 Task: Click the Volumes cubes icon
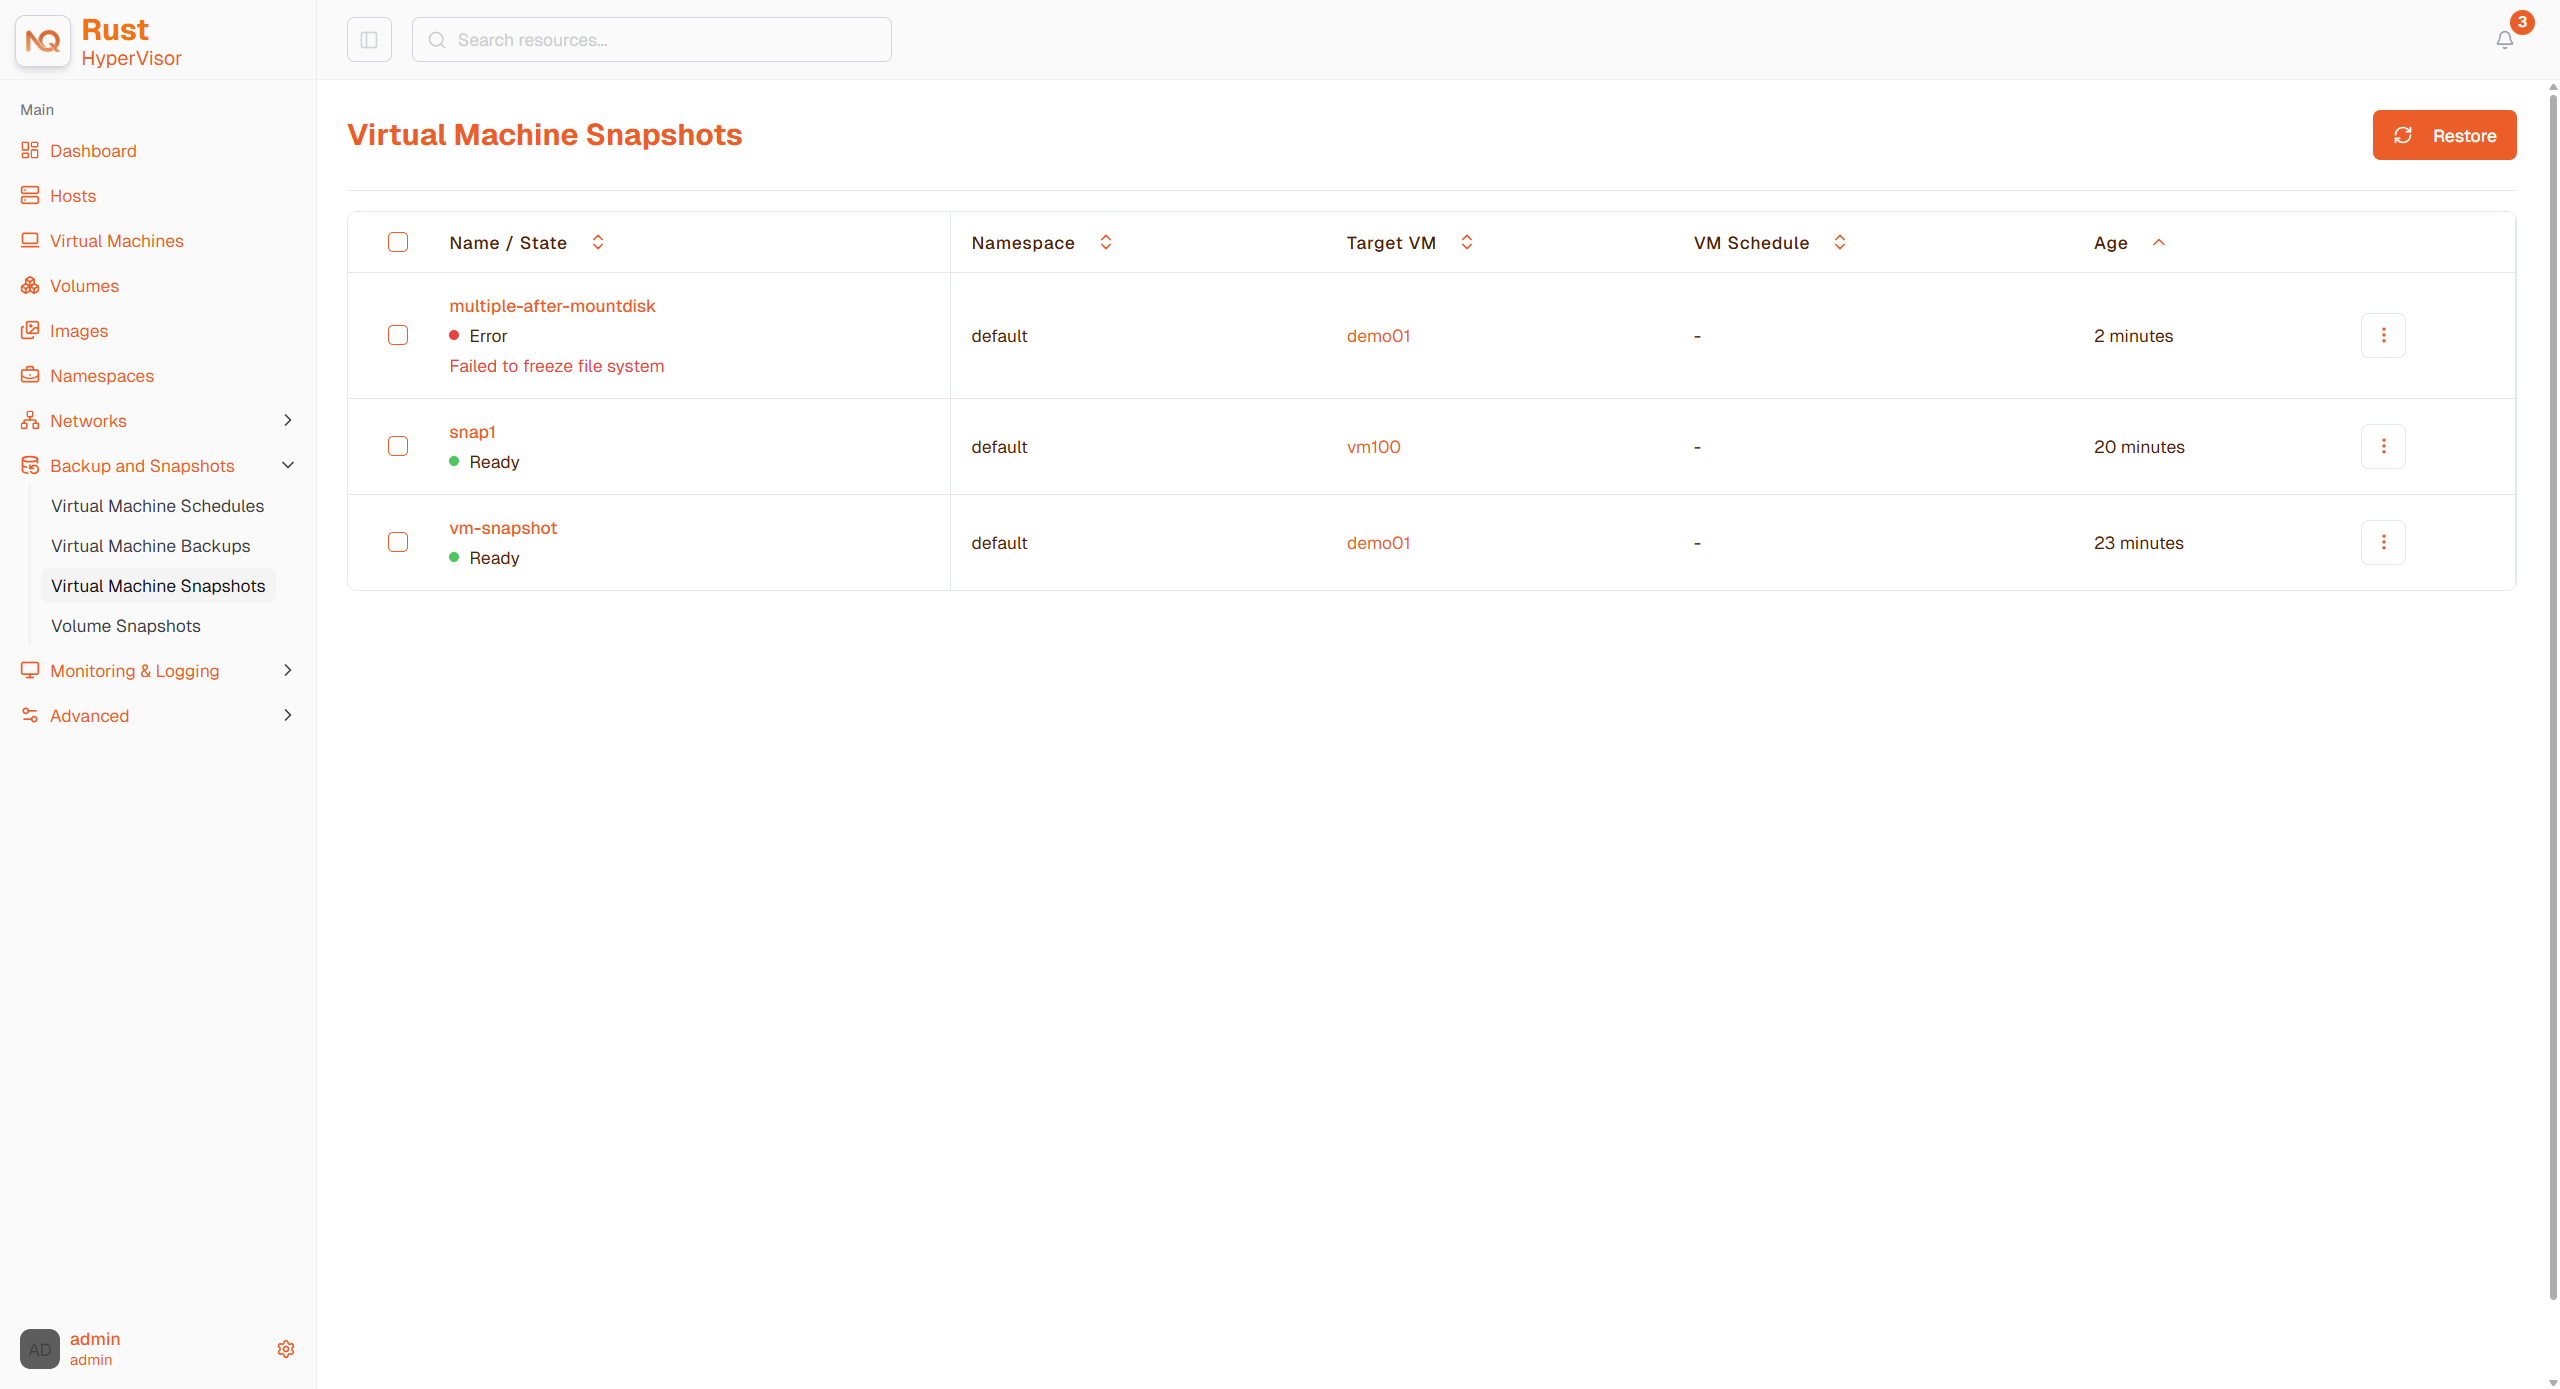coord(30,285)
